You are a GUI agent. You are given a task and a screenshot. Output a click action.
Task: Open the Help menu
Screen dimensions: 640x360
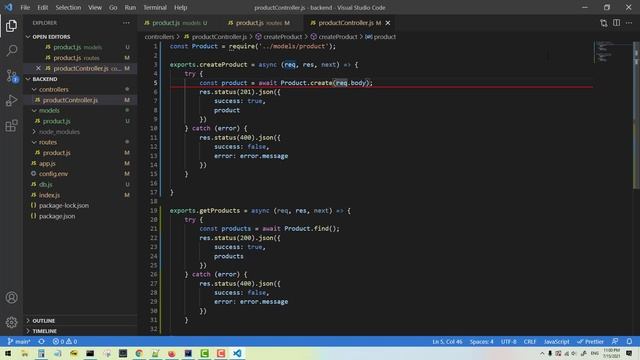click(180, 7)
